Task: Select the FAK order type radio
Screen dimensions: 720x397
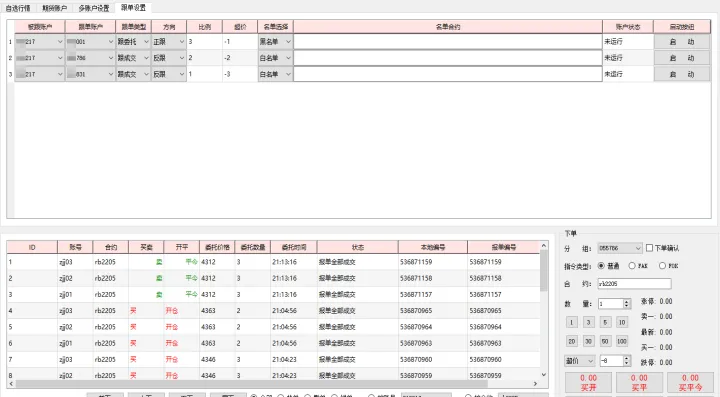Action: click(x=632, y=266)
